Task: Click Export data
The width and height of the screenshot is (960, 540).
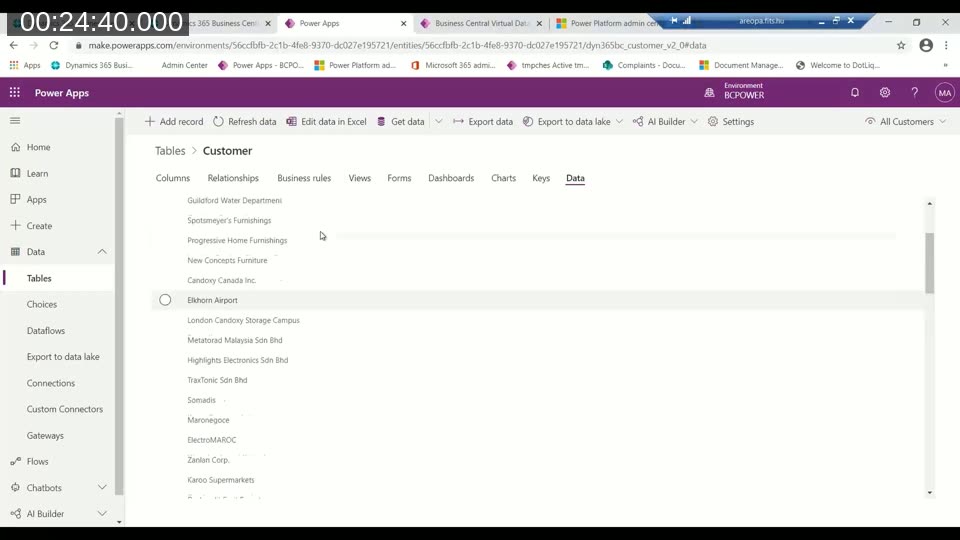Action: [x=483, y=122]
